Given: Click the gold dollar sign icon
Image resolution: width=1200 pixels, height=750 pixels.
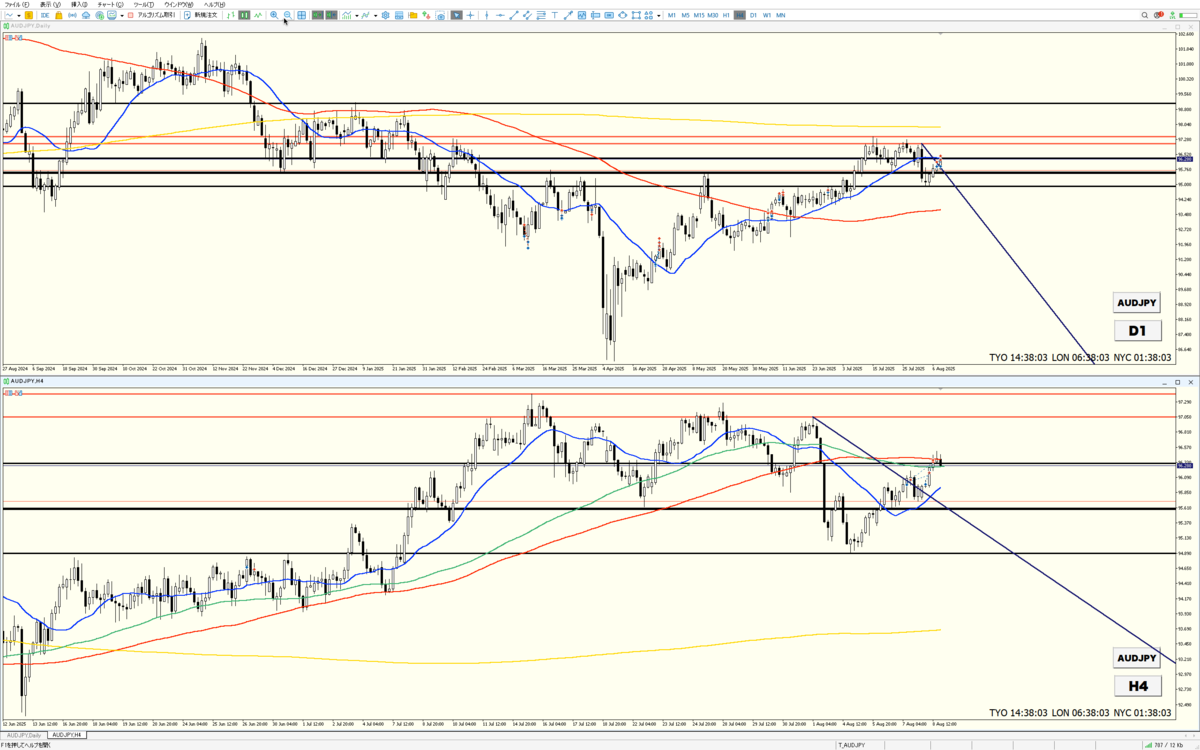Looking at the screenshot, I should click(29, 16).
